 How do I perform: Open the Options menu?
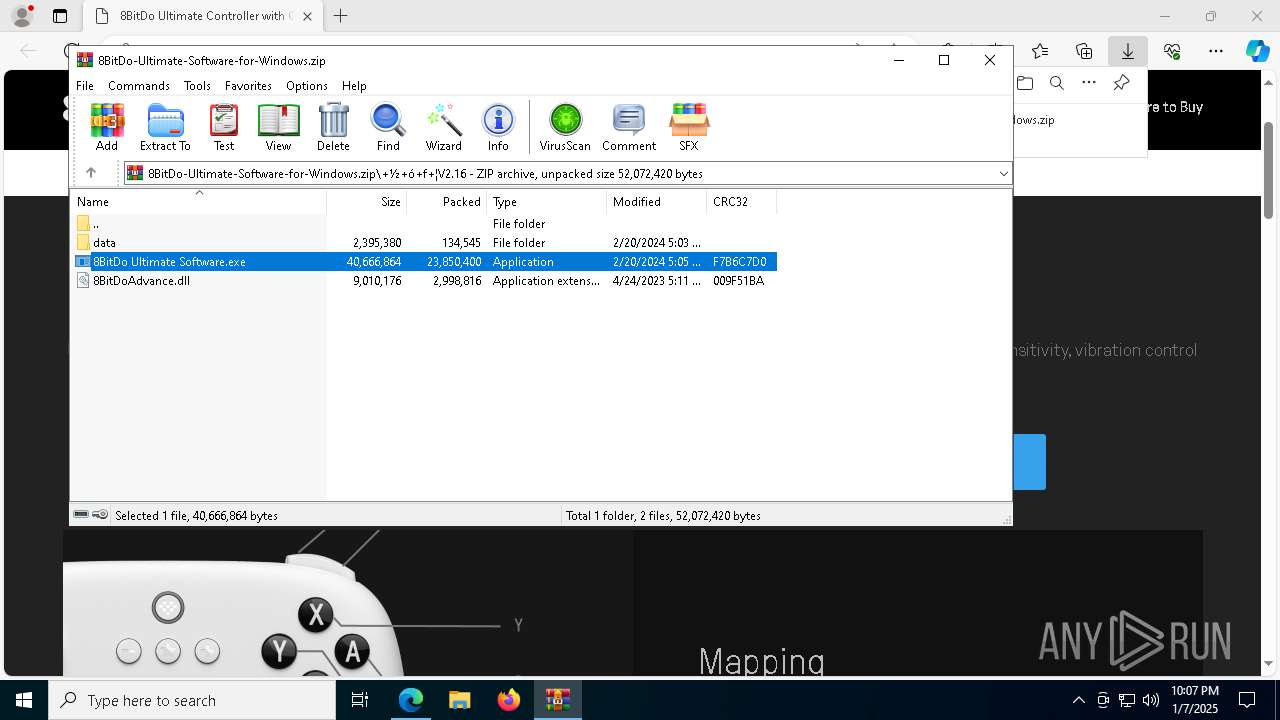(306, 86)
